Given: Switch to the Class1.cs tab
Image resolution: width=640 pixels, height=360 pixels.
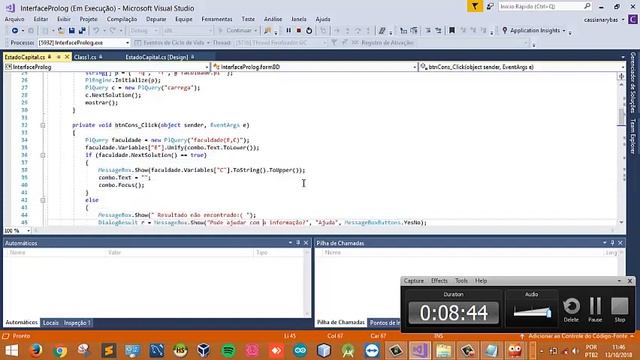Looking at the screenshot, I should 85,57.
